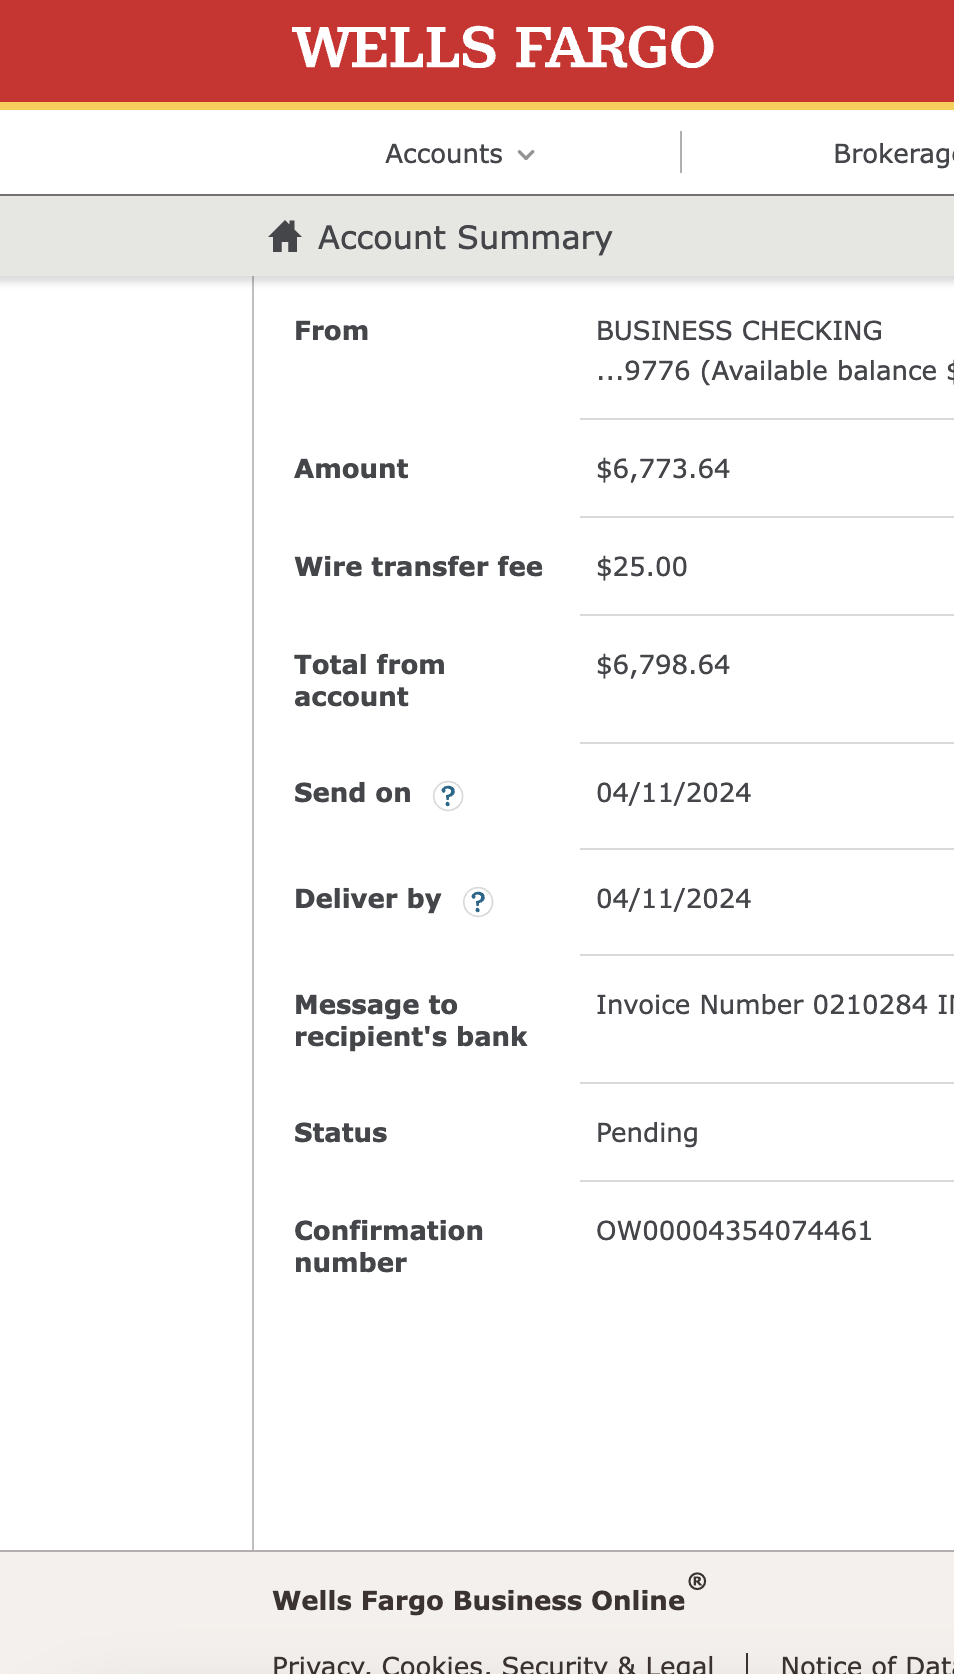Go to Account Summary

(465, 237)
